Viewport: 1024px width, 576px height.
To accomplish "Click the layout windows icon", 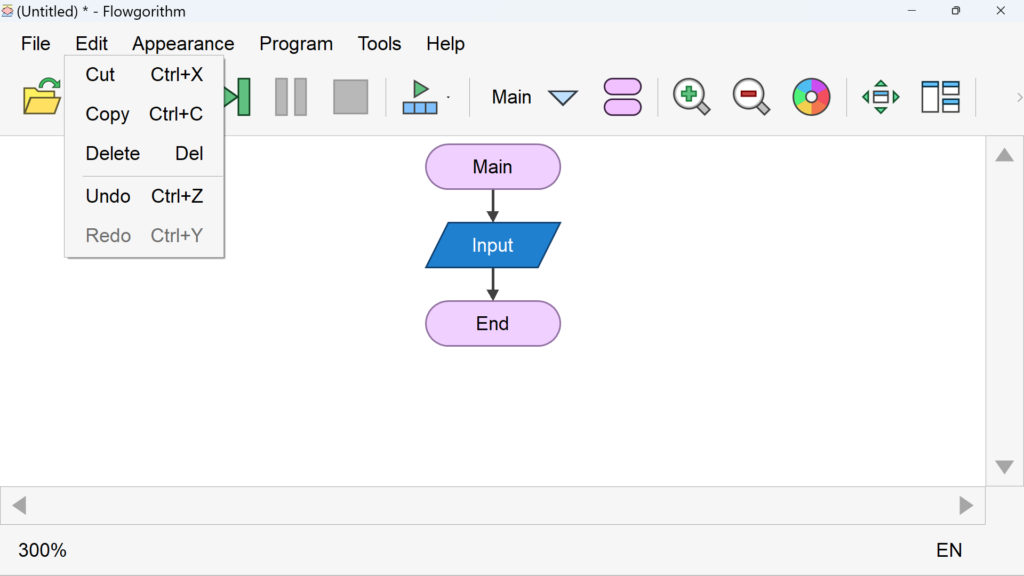I will click(940, 97).
